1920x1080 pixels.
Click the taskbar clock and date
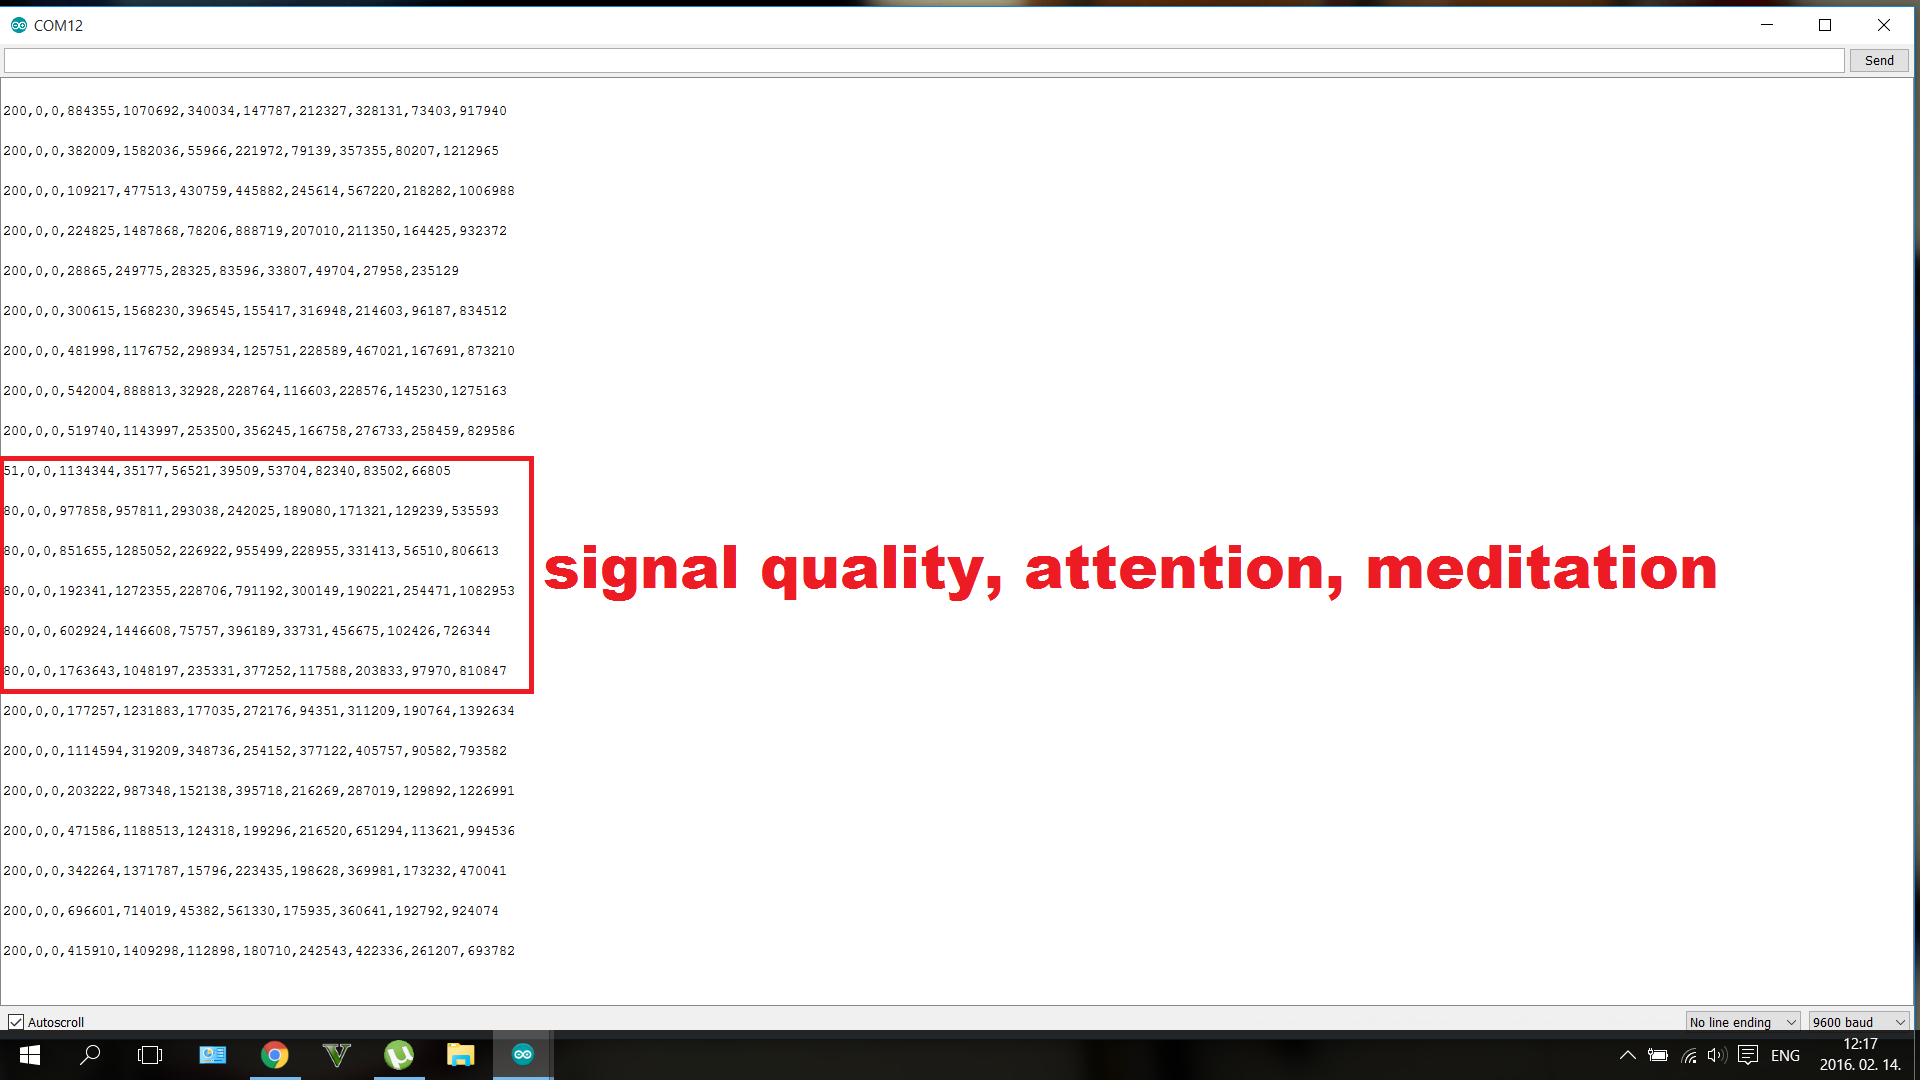pyautogui.click(x=1860, y=1055)
